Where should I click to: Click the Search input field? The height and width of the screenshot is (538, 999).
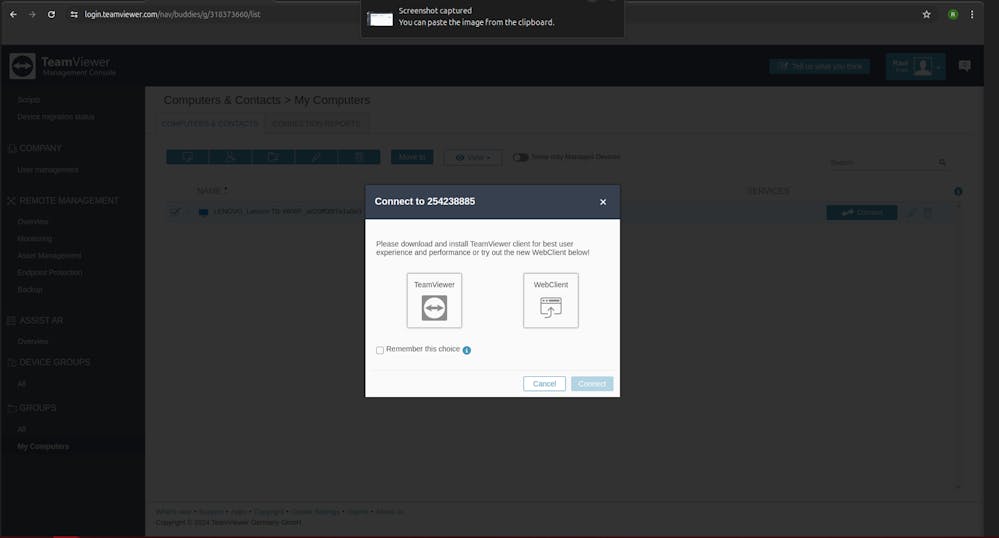(882, 163)
